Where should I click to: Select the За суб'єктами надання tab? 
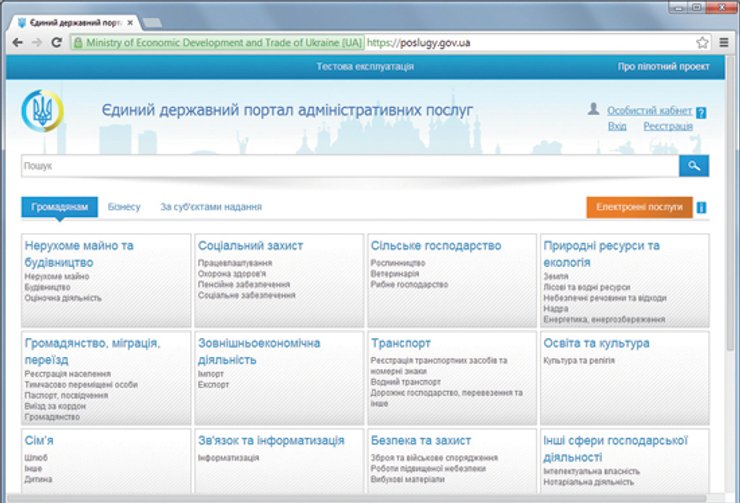211,207
